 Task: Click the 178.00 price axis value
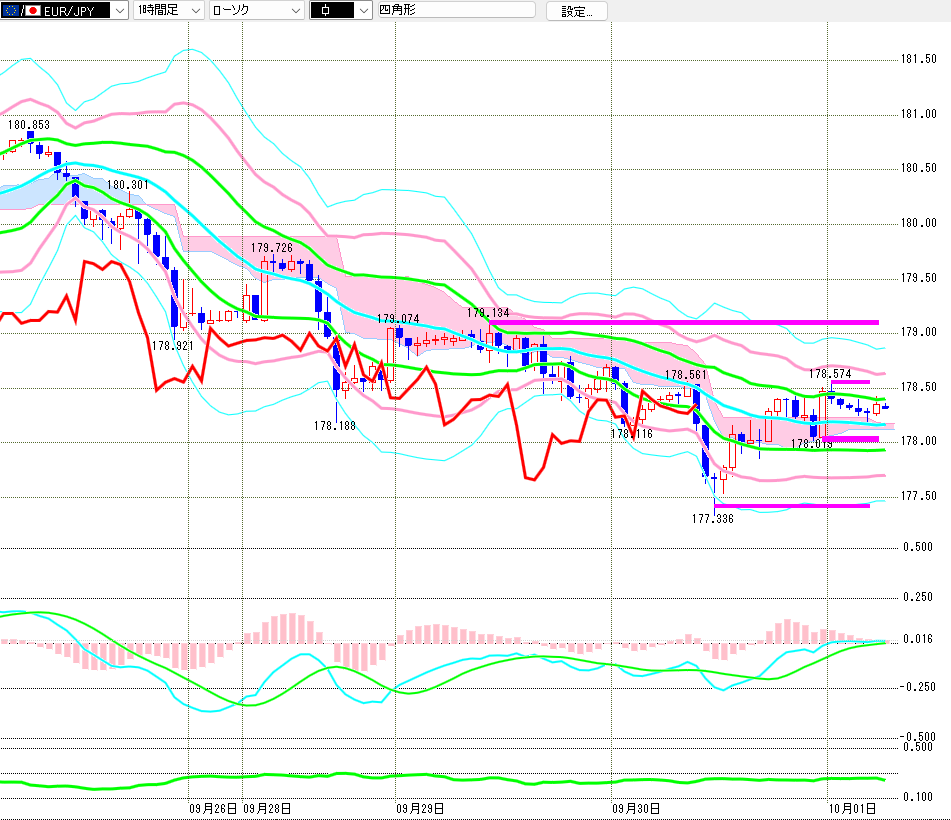pos(919,441)
